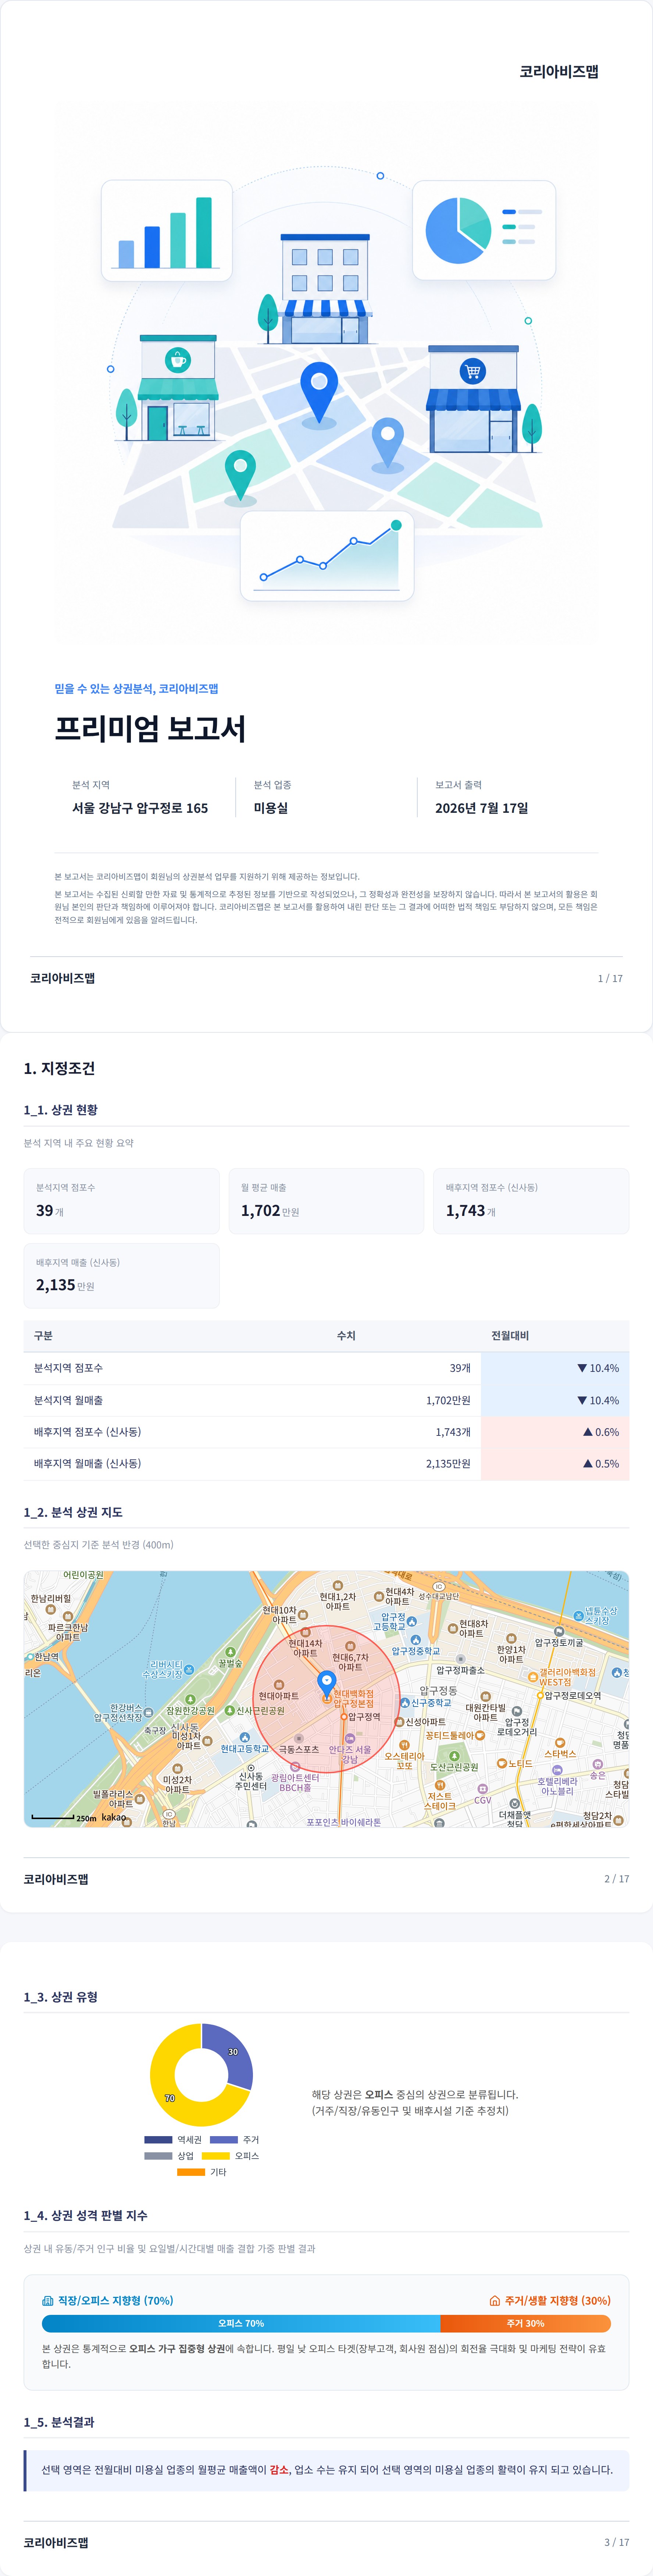This screenshot has width=653, height=2576.
Task: Click the address 서울 강남구 압구정로 165
Action: (x=140, y=808)
